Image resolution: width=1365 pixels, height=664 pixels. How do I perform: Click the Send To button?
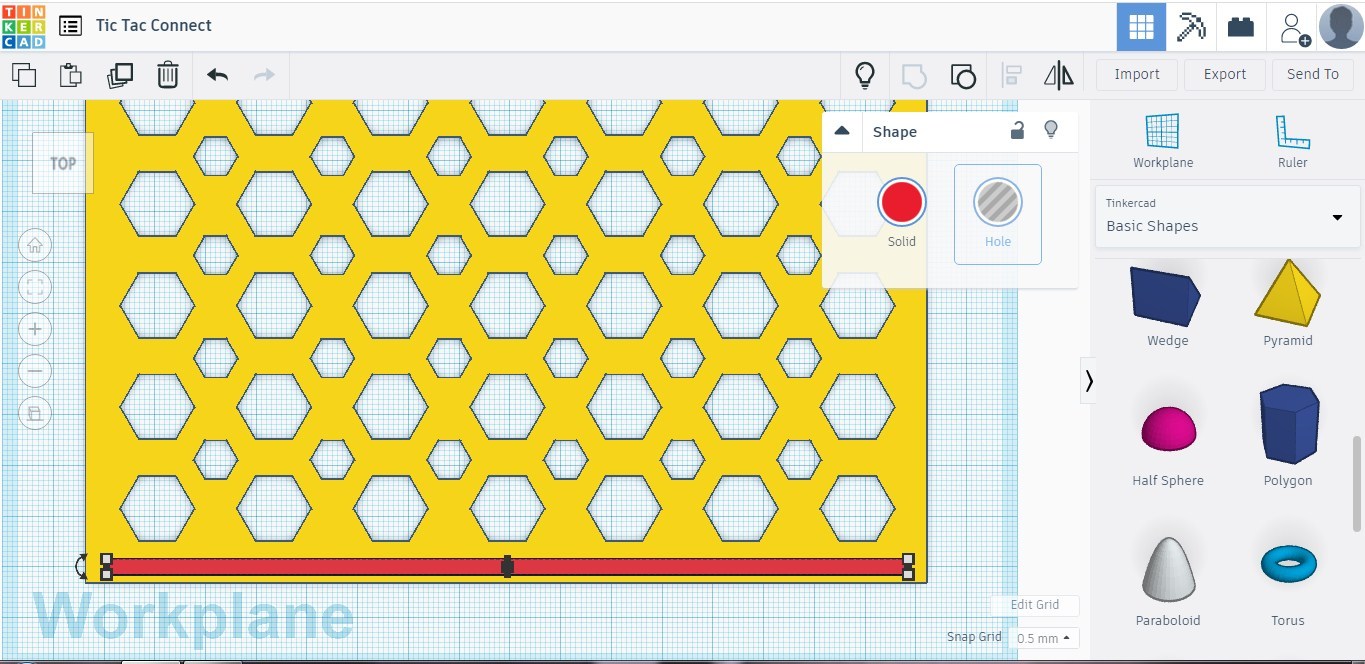pyautogui.click(x=1313, y=74)
